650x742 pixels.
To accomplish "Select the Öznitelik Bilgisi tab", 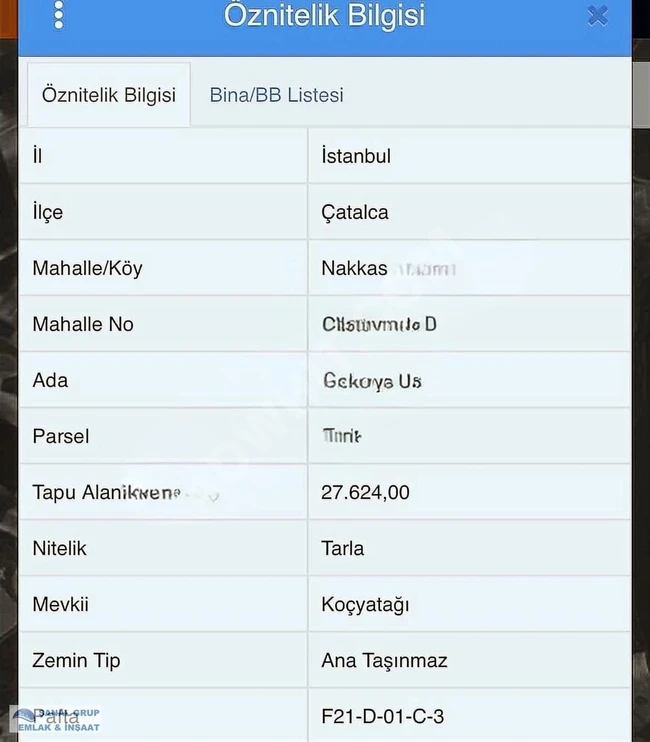I will [108, 95].
